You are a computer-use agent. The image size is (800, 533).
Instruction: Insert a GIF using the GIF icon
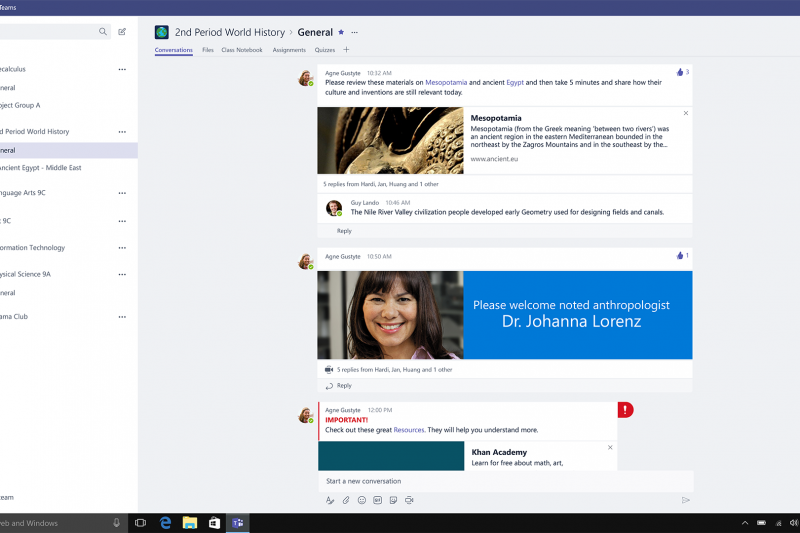coord(378,500)
